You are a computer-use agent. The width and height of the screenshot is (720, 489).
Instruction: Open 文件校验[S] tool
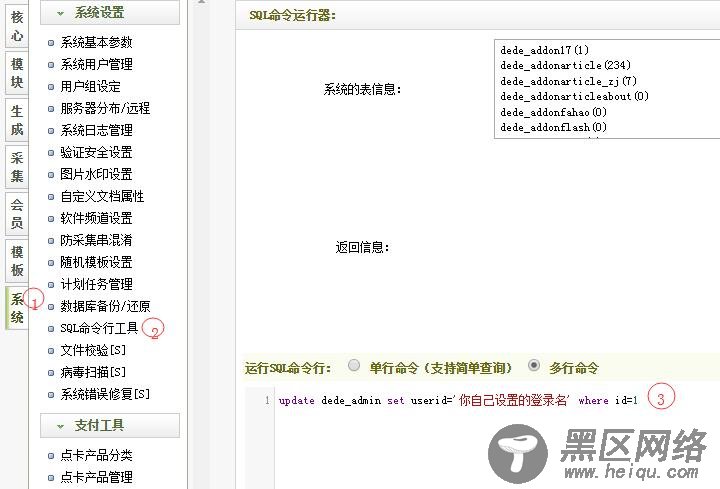point(93,350)
